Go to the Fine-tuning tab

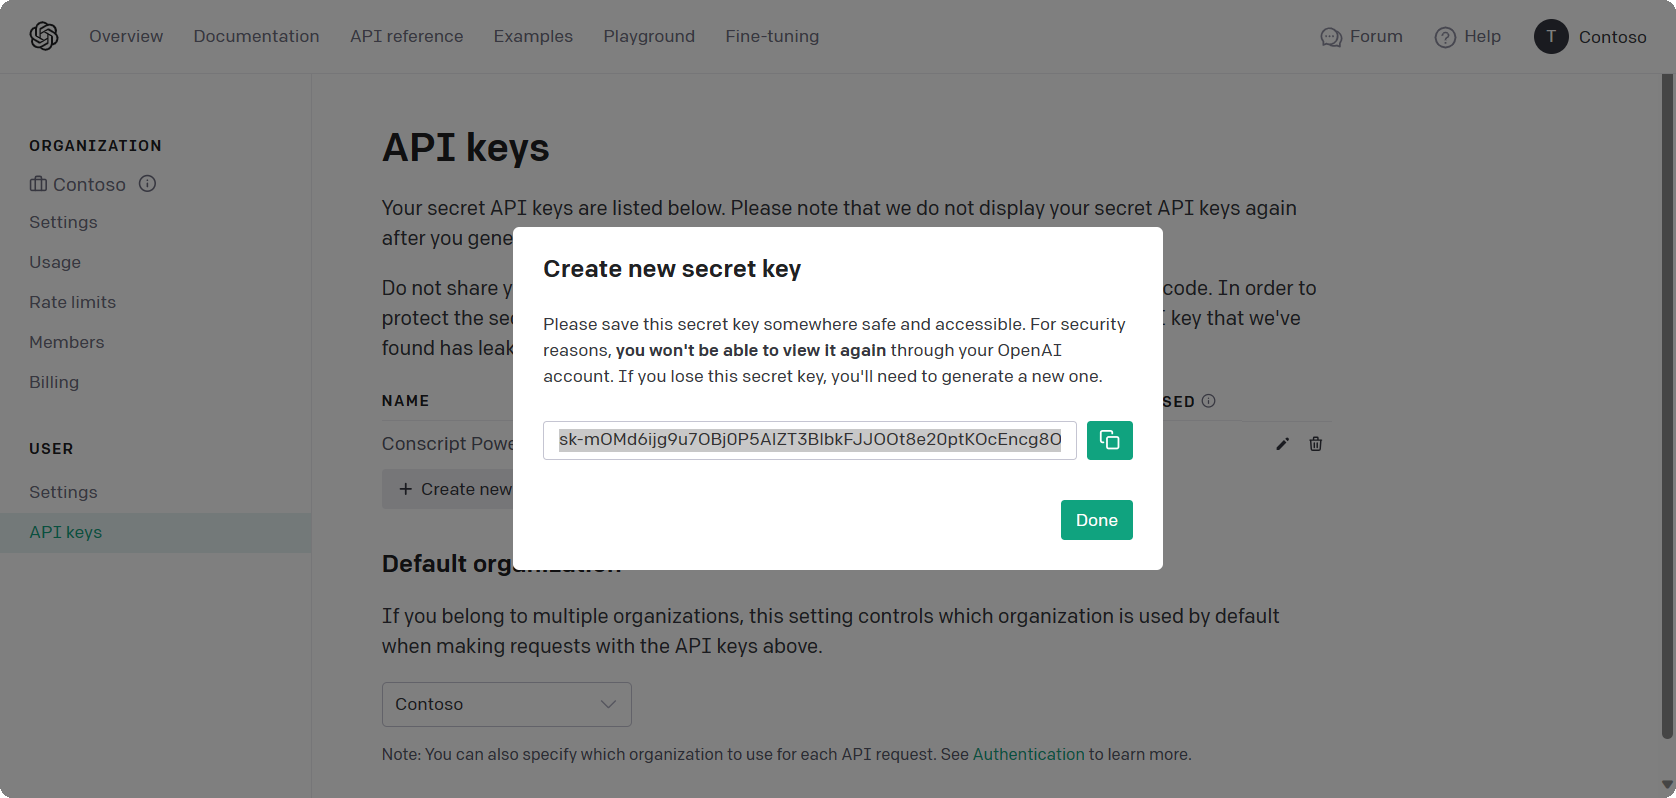[772, 36]
